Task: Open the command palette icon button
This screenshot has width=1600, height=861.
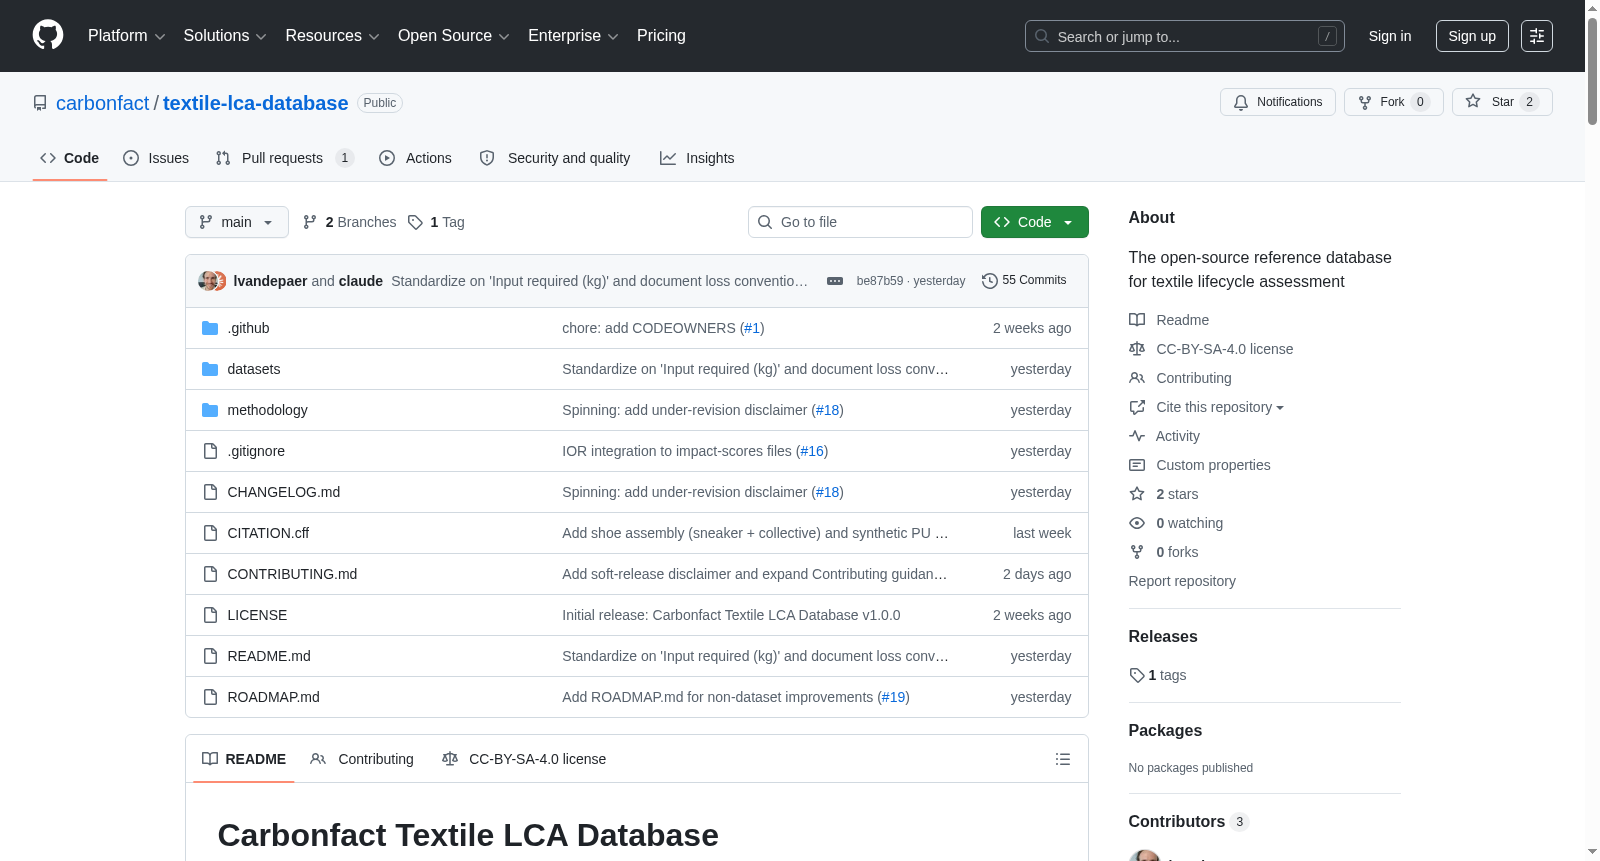Action: point(1537,36)
